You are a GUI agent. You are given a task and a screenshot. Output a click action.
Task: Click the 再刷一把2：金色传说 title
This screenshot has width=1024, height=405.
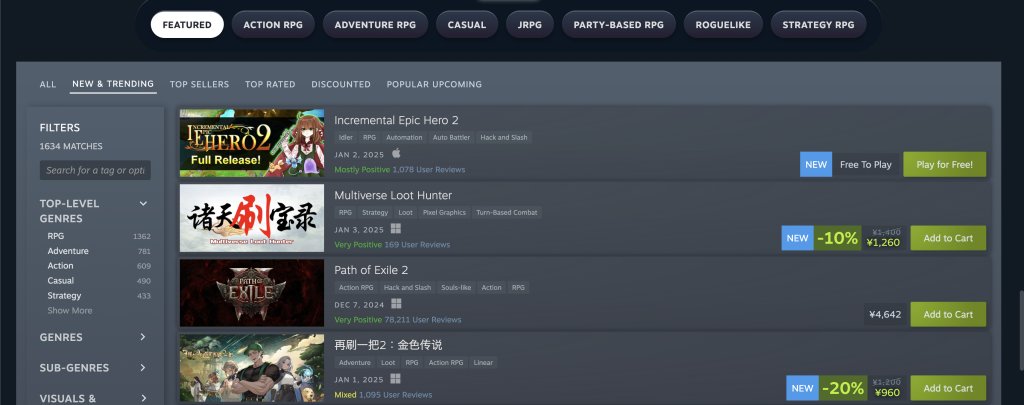(x=388, y=345)
